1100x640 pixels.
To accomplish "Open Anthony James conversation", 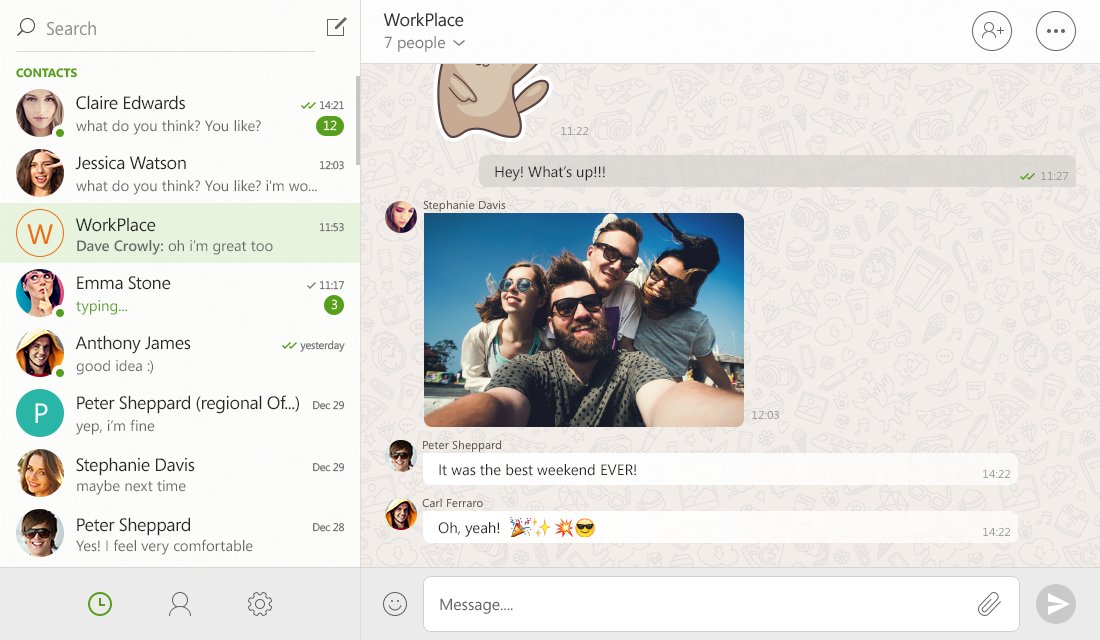I will 180,354.
